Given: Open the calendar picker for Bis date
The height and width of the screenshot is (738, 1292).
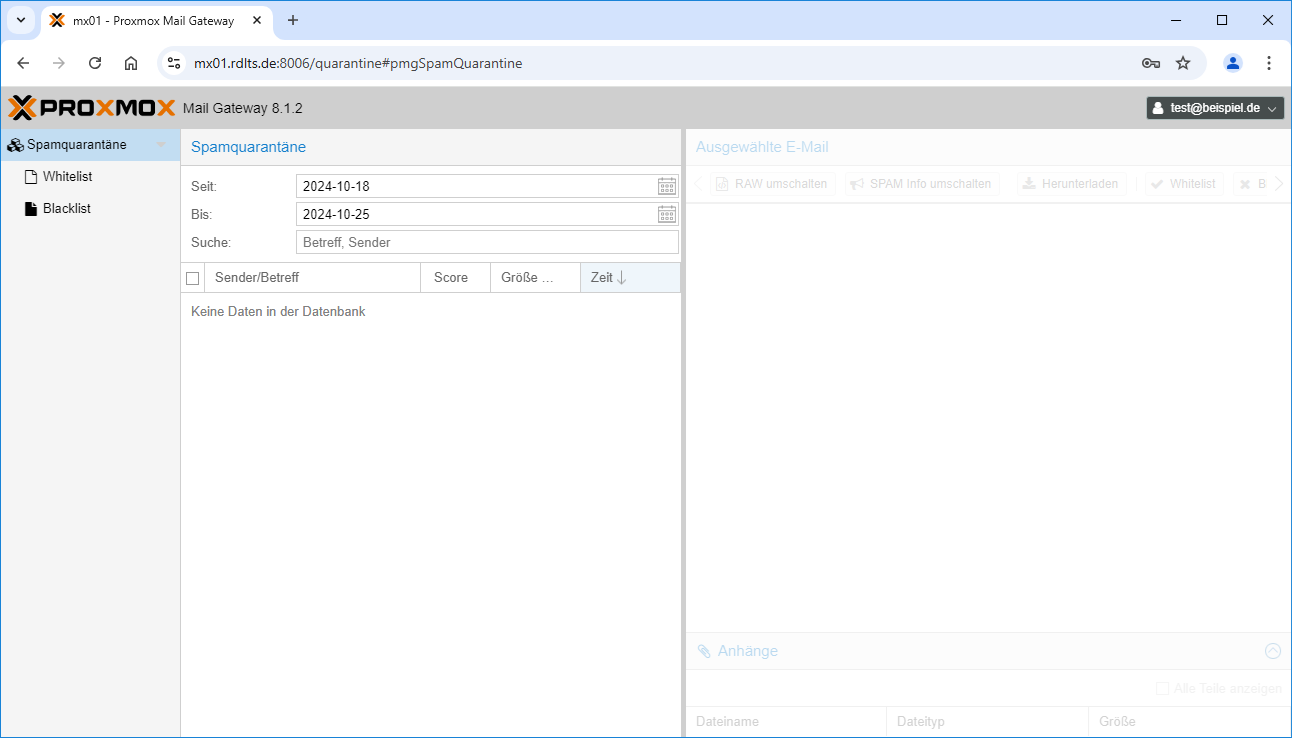Looking at the screenshot, I should click(667, 214).
